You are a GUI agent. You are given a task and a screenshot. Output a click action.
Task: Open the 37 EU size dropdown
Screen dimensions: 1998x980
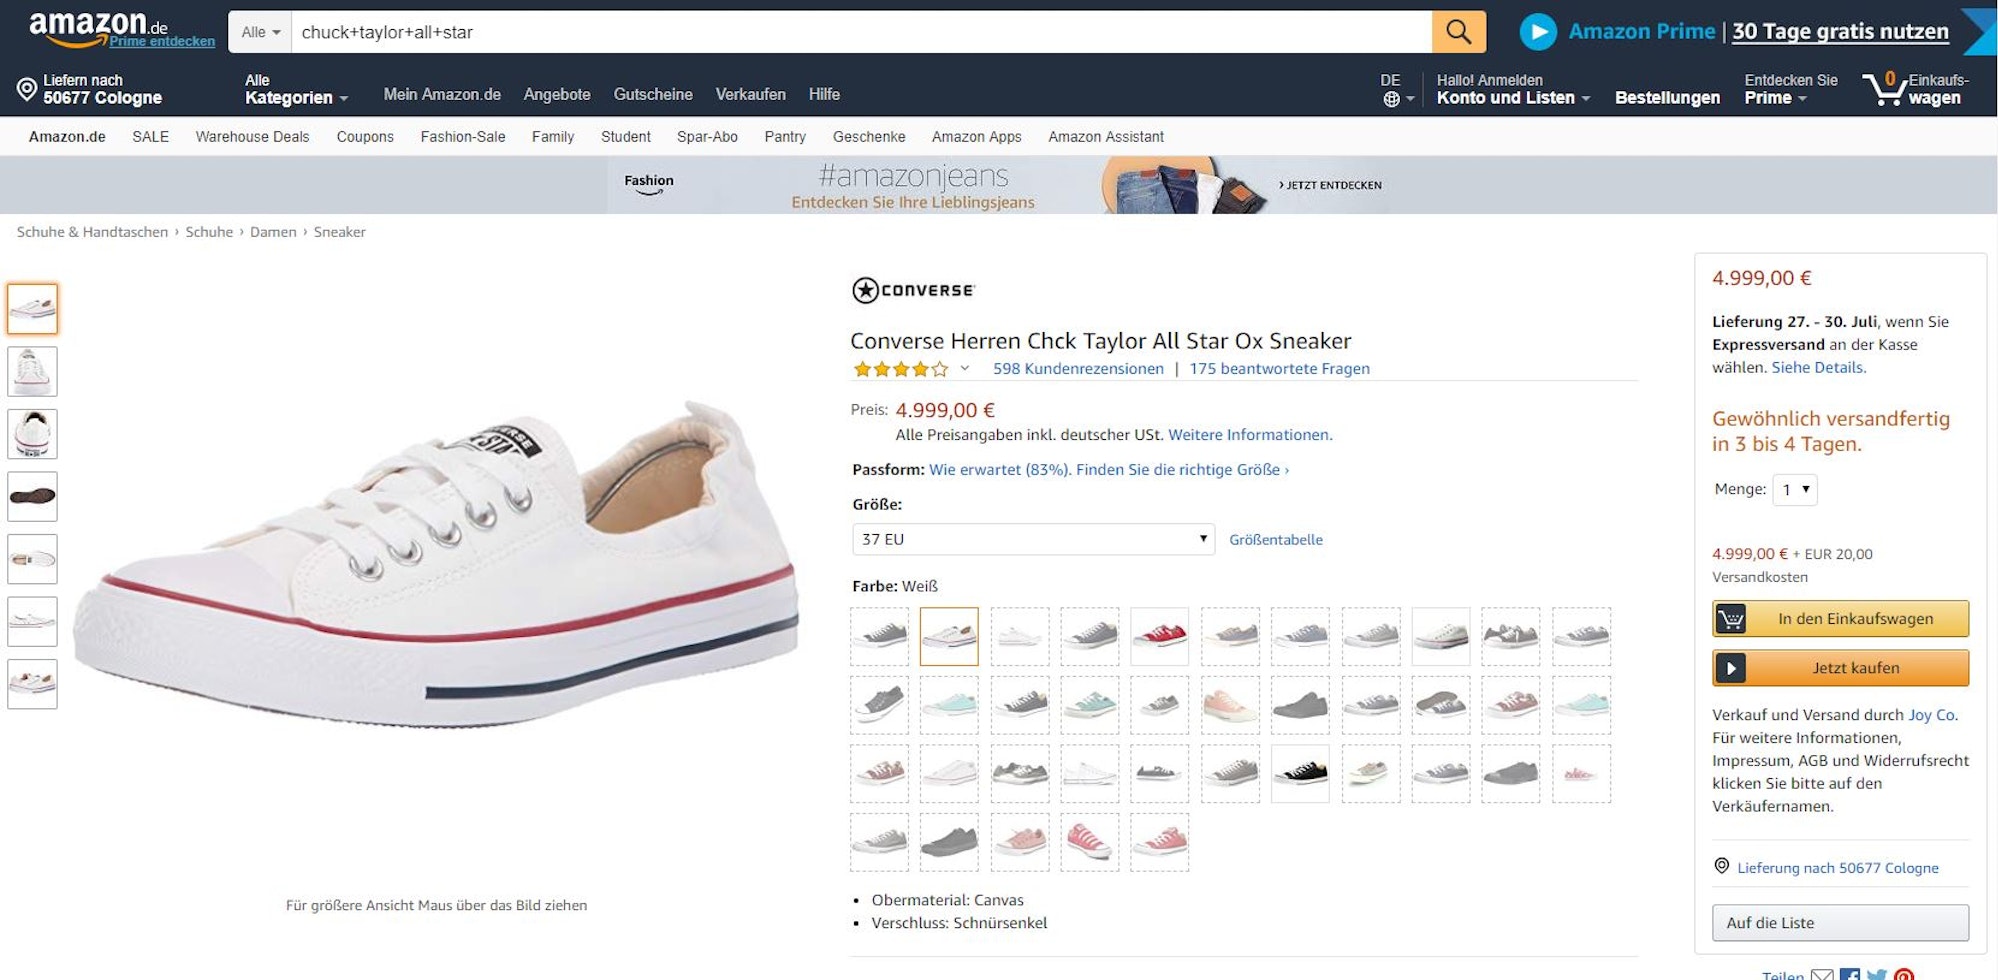[x=1033, y=539]
